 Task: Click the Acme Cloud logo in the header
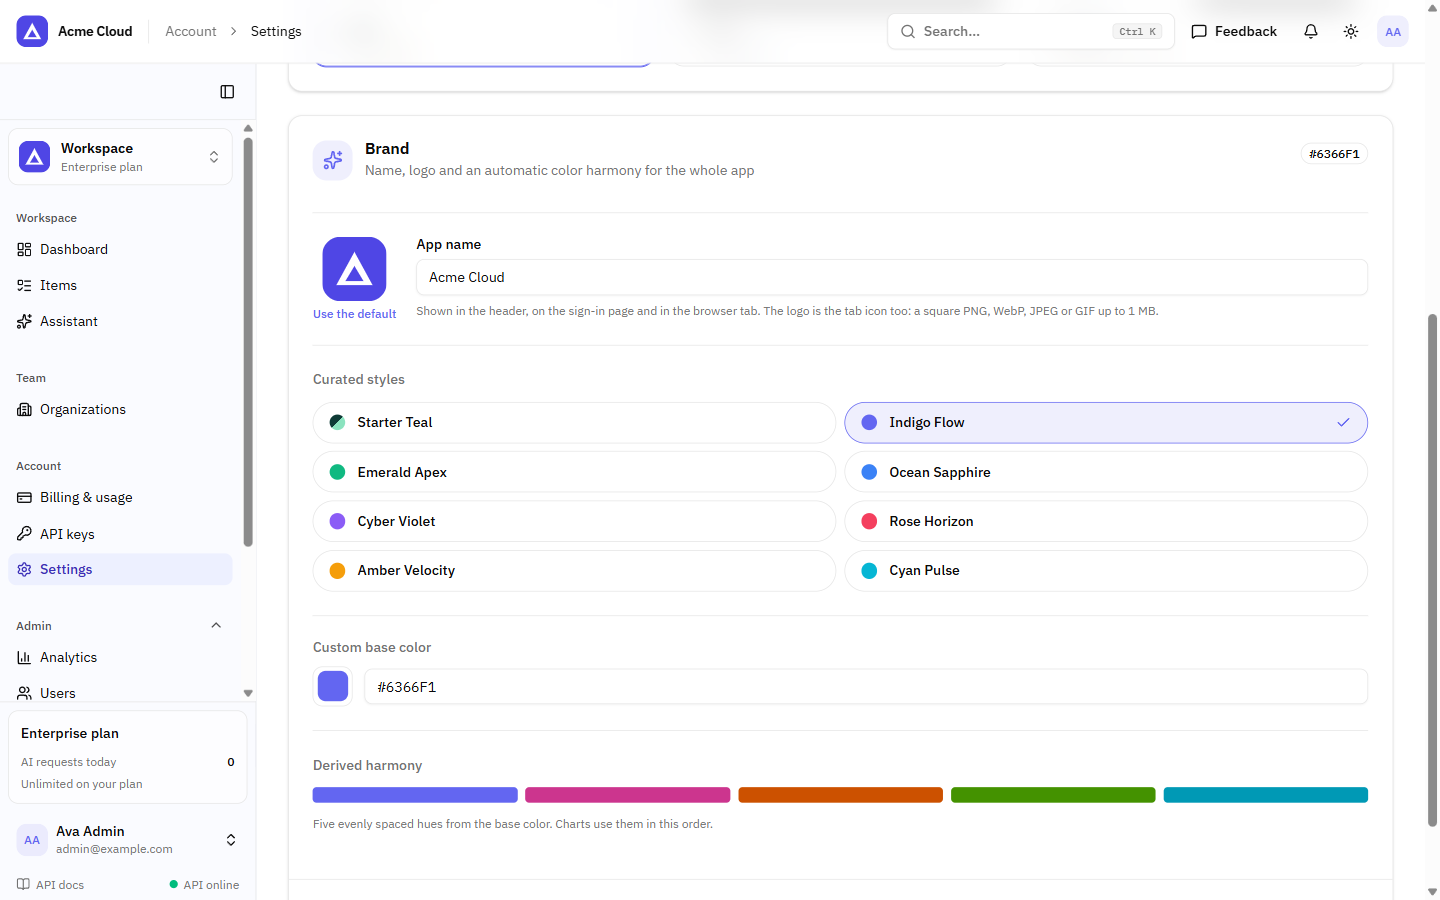coord(32,31)
